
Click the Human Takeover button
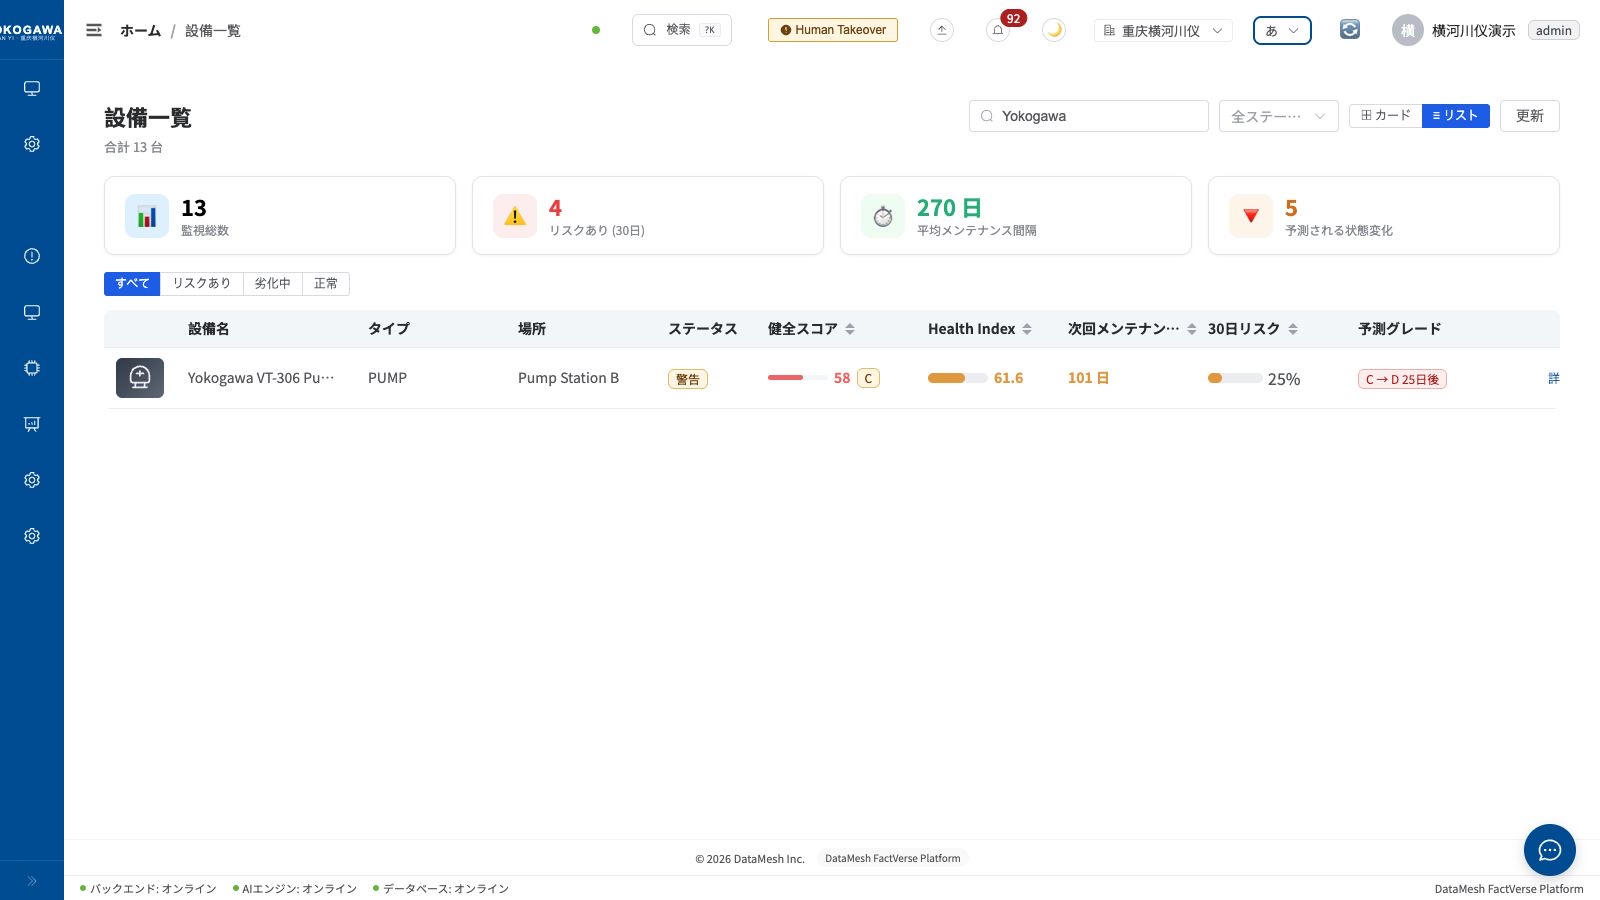(x=833, y=30)
